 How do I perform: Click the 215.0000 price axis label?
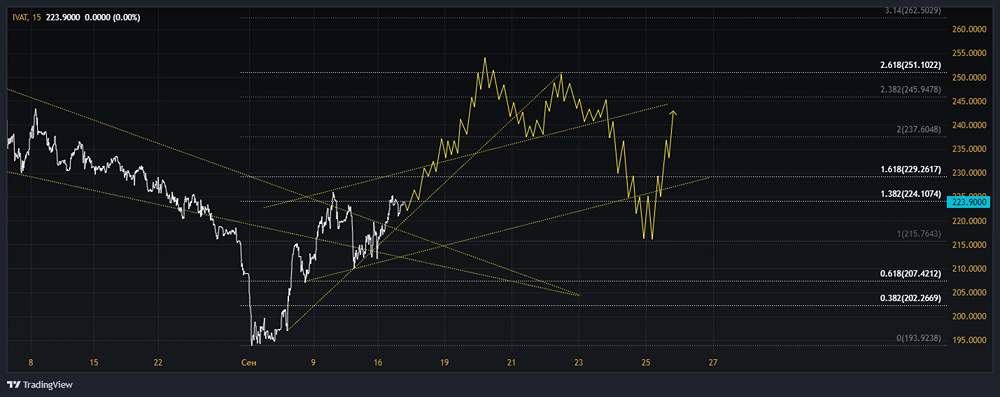(969, 244)
